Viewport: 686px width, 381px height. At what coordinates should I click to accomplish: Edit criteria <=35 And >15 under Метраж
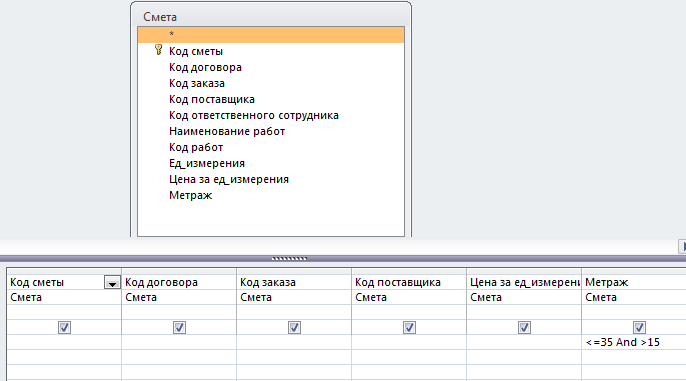click(634, 342)
